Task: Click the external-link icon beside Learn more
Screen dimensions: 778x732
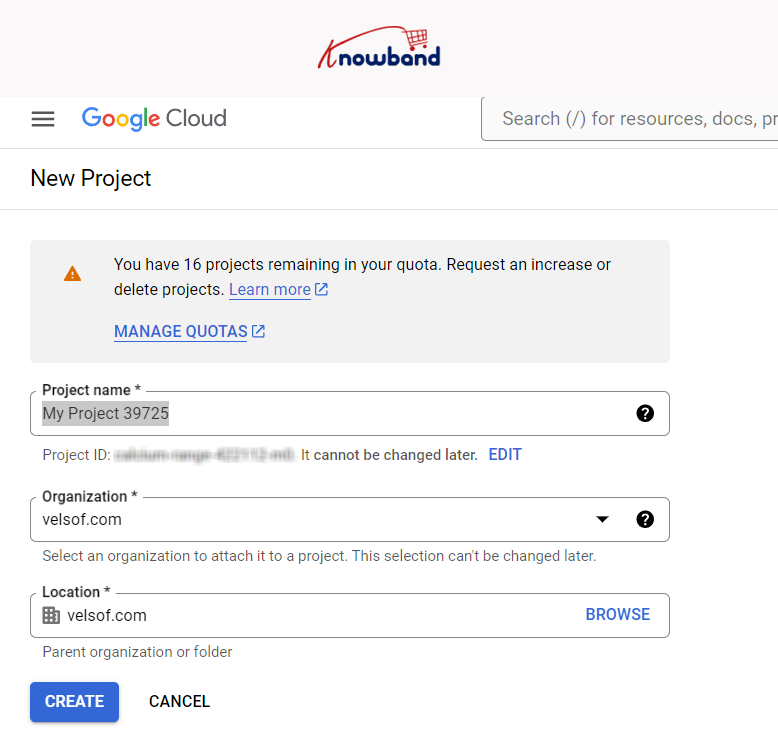Action: click(x=322, y=289)
